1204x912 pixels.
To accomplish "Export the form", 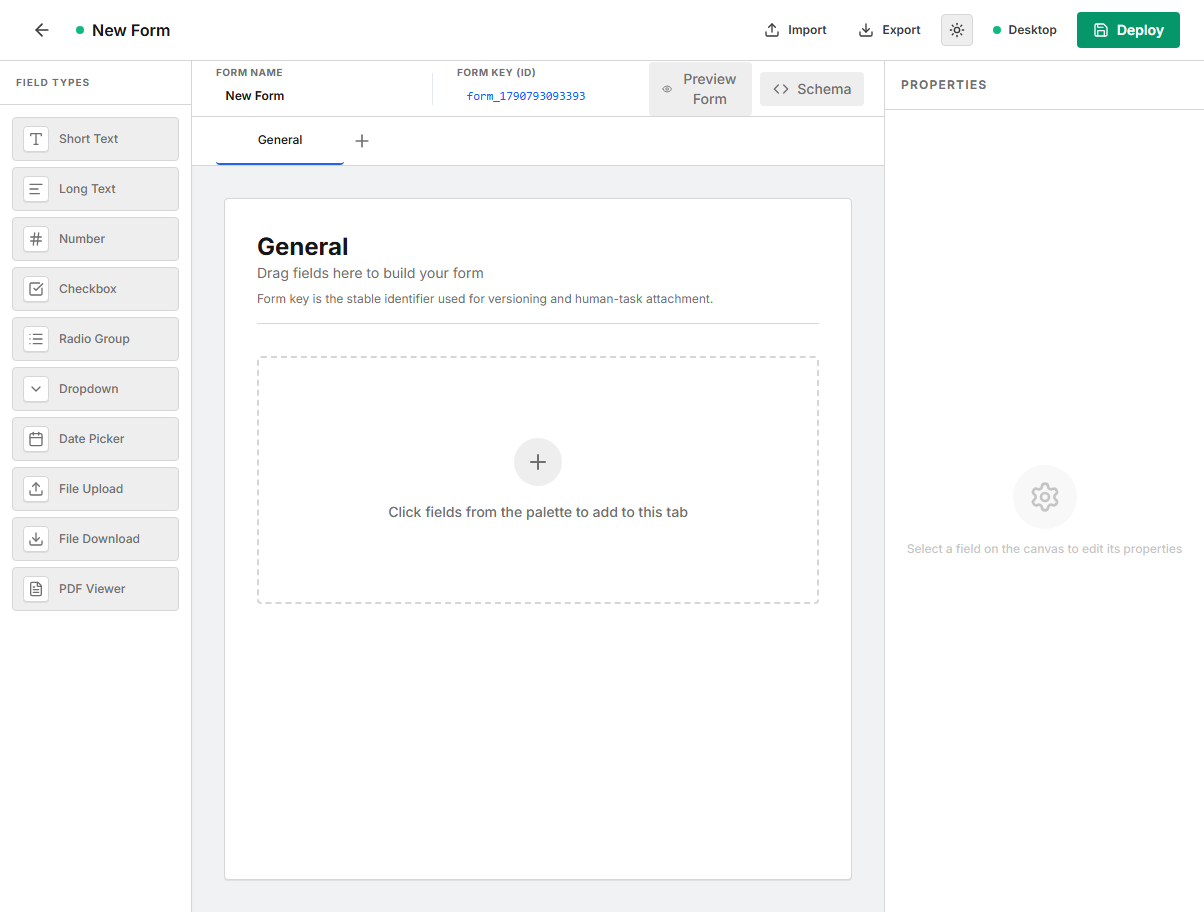I will click(889, 30).
